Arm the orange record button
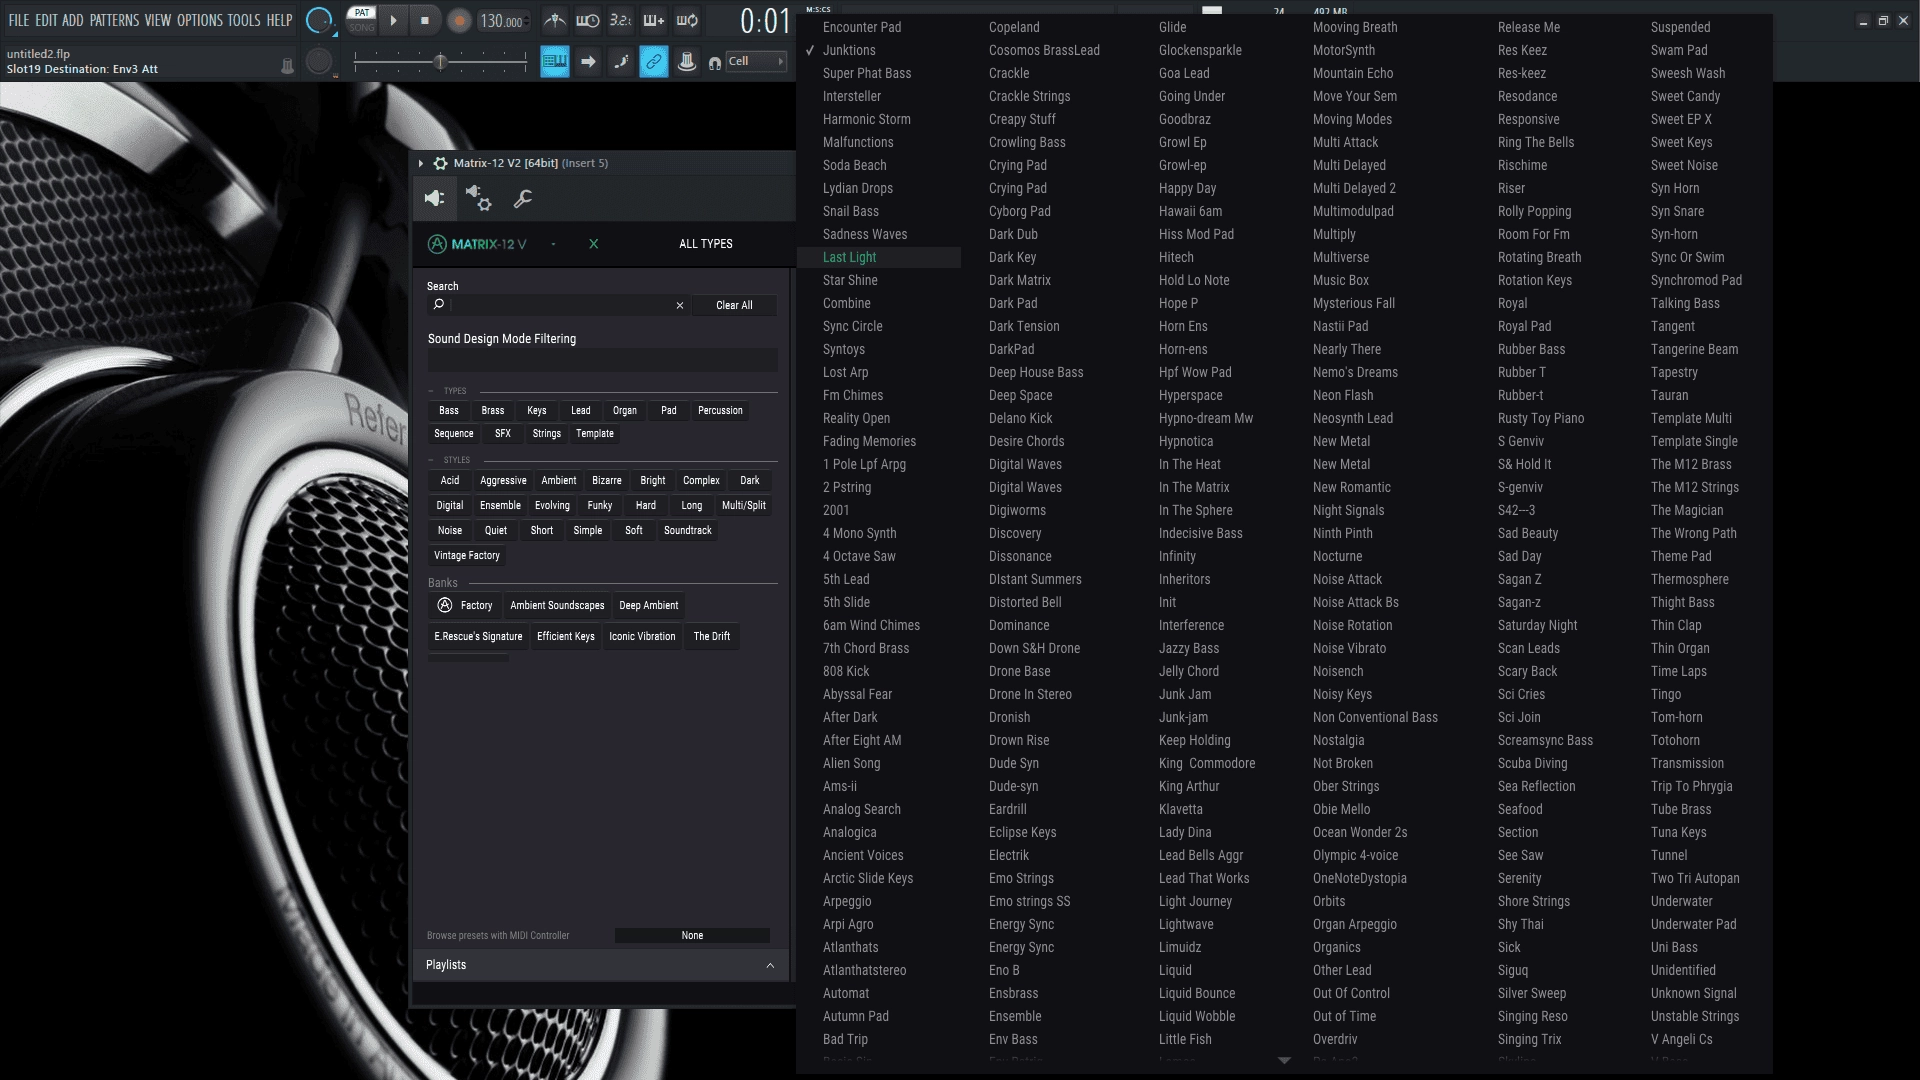The height and width of the screenshot is (1080, 1920). pyautogui.click(x=459, y=21)
